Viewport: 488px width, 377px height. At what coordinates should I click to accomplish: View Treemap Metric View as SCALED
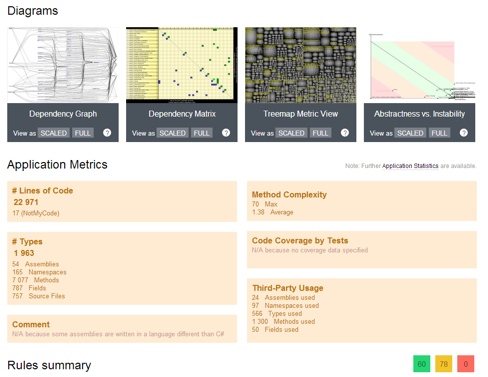[x=292, y=133]
